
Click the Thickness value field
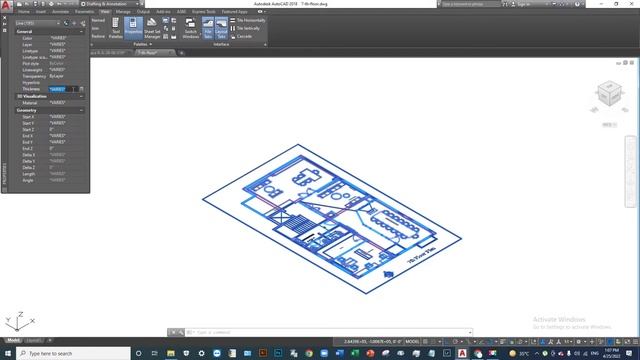click(x=63, y=89)
